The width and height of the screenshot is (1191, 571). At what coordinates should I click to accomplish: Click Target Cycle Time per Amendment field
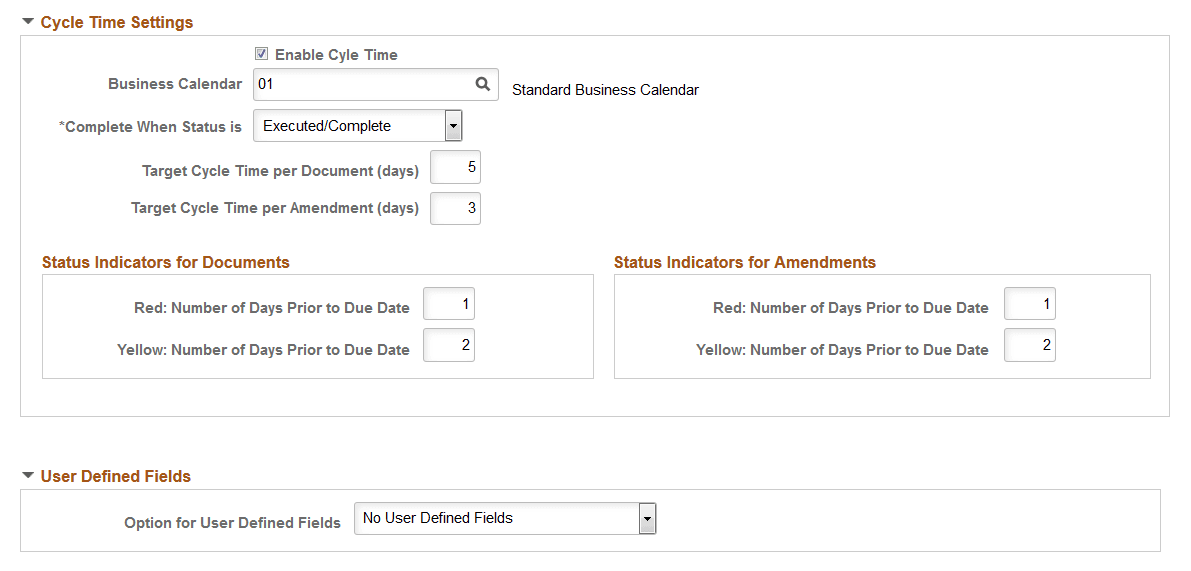[x=456, y=209]
